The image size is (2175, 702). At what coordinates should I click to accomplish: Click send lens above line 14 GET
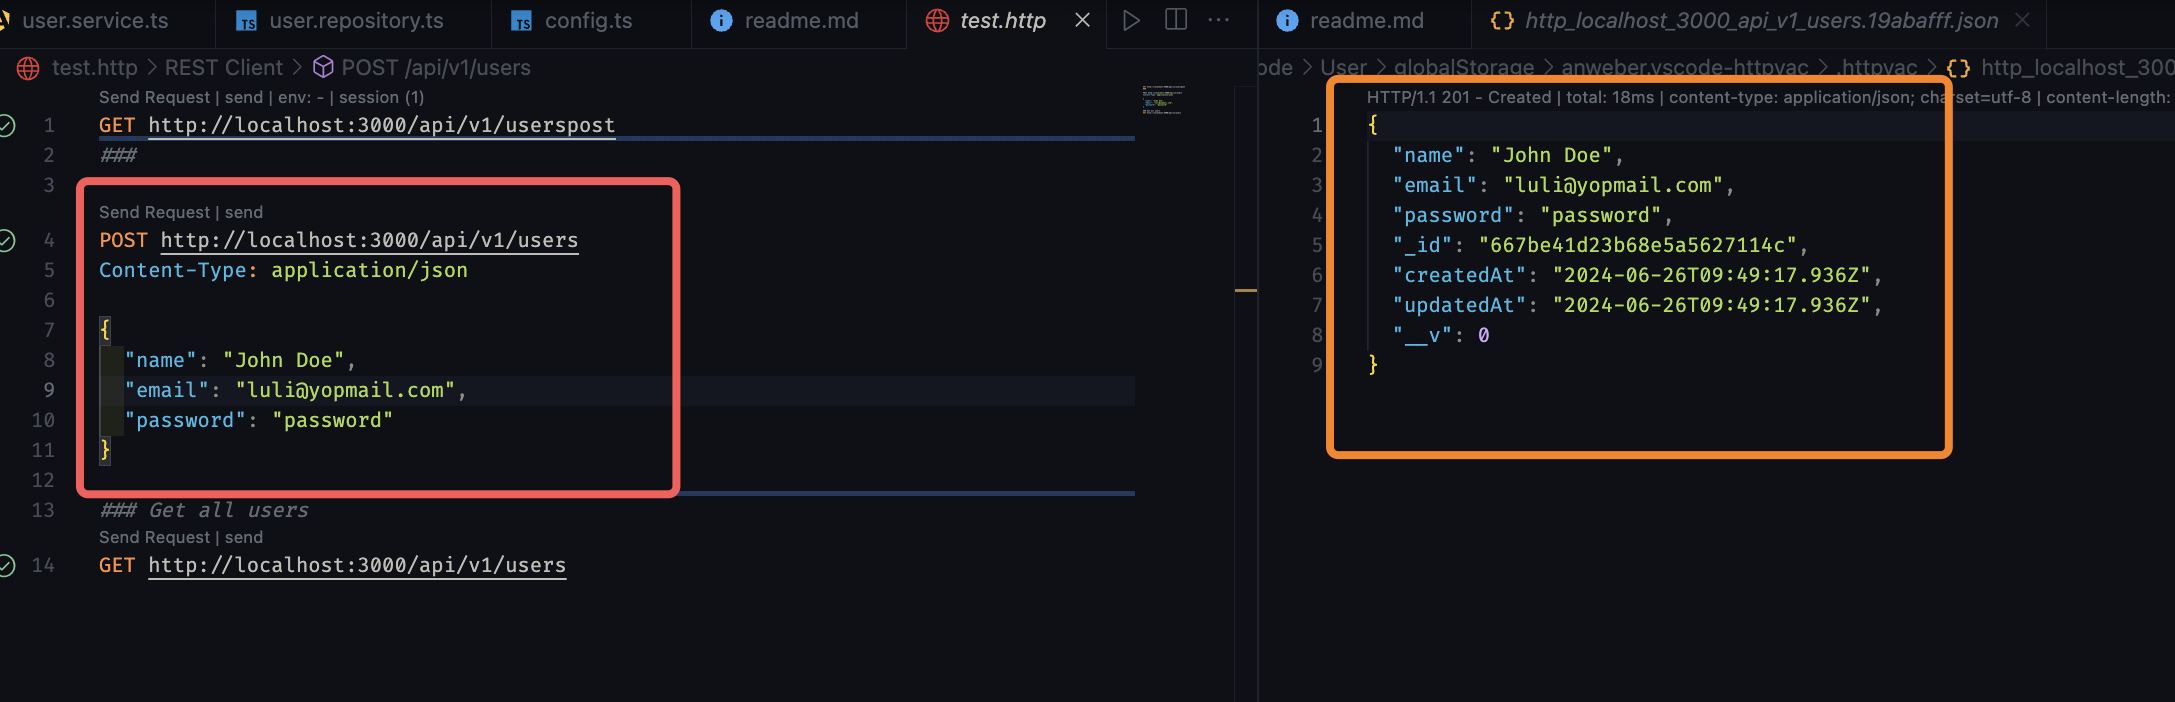244,537
